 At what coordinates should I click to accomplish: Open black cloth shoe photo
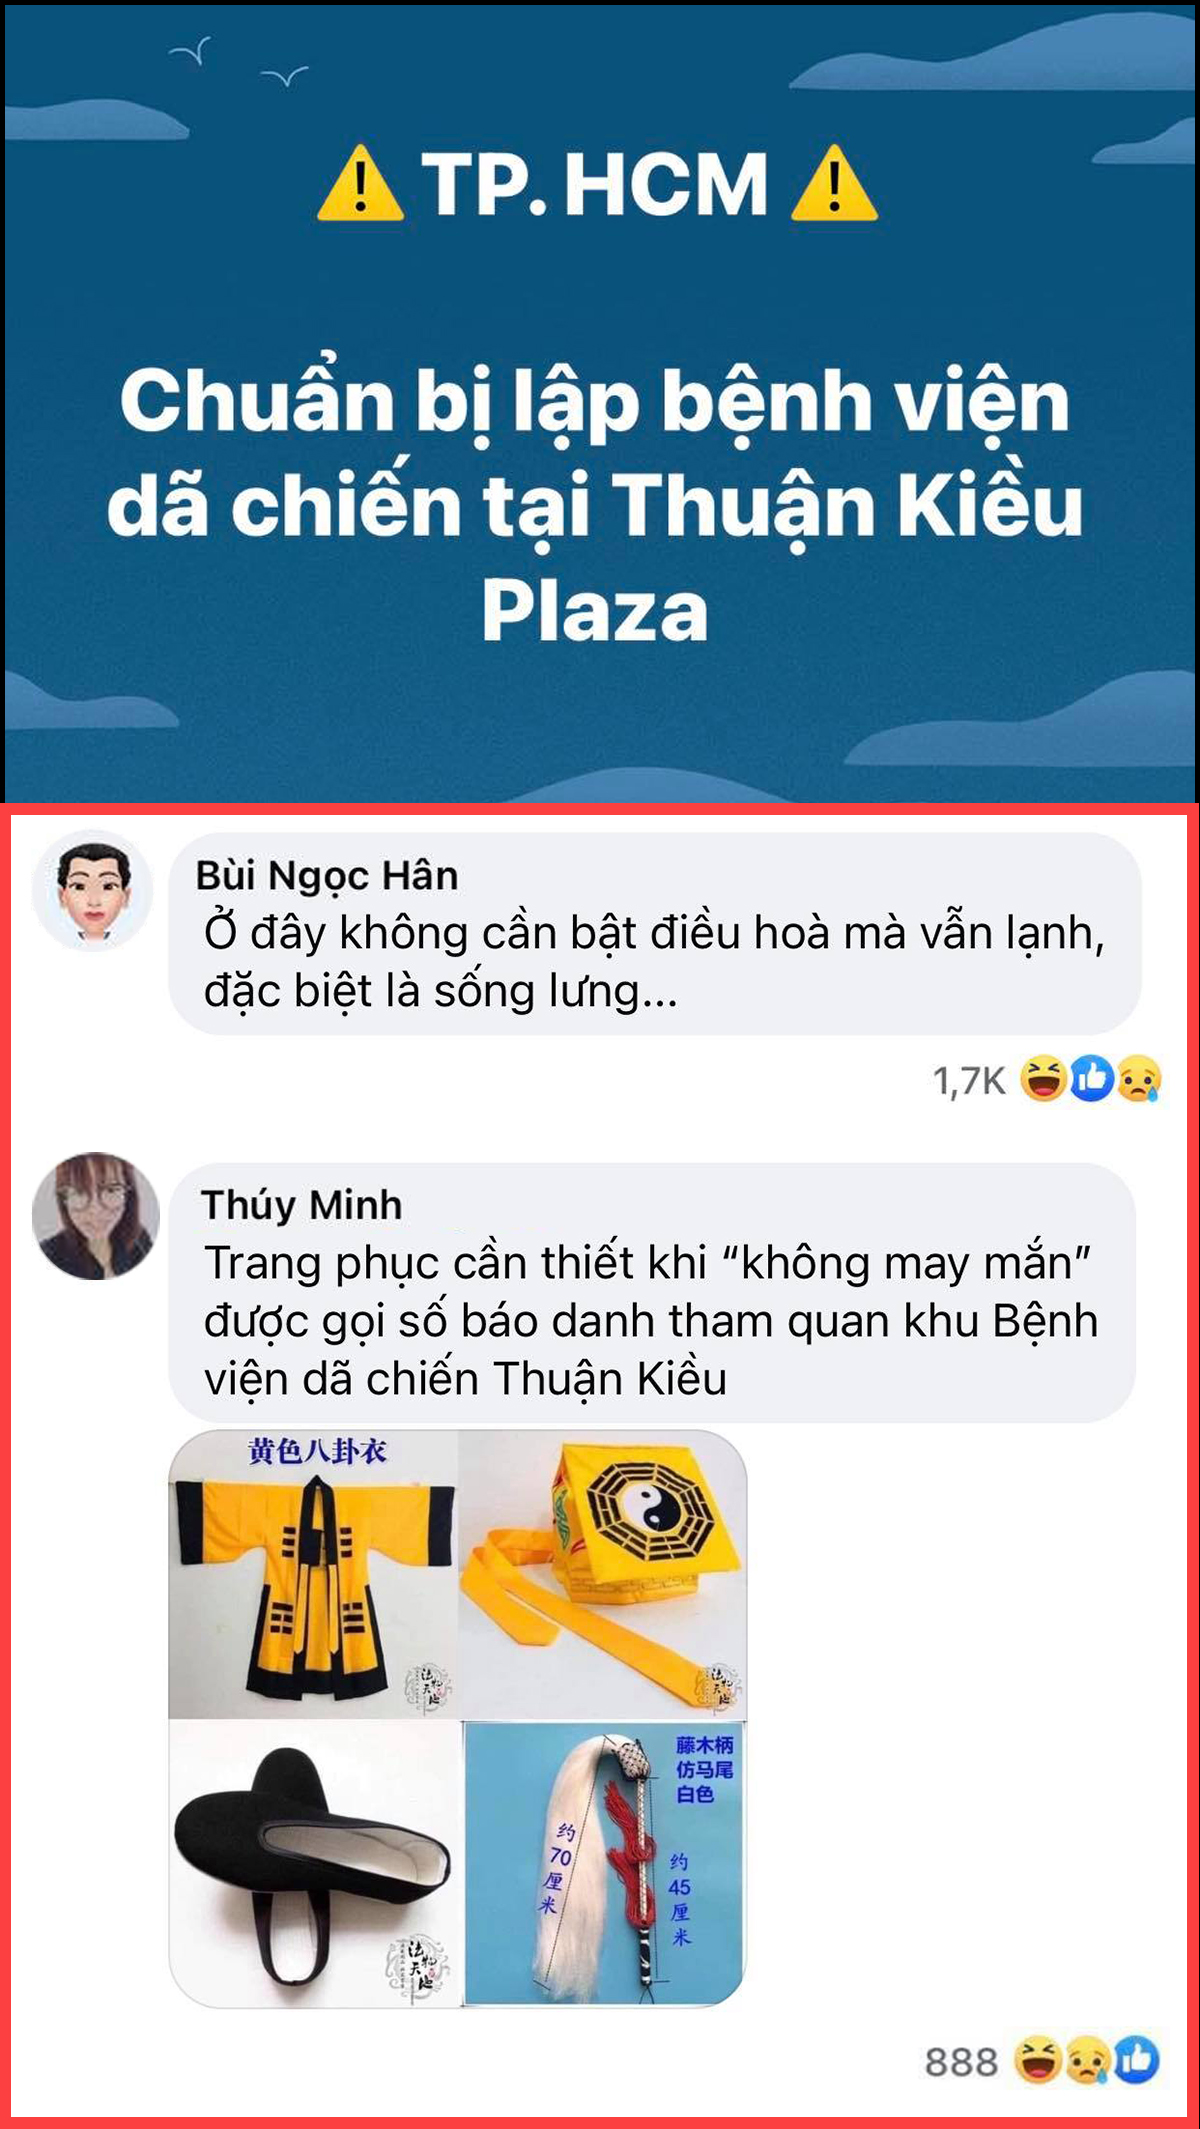(315, 1864)
